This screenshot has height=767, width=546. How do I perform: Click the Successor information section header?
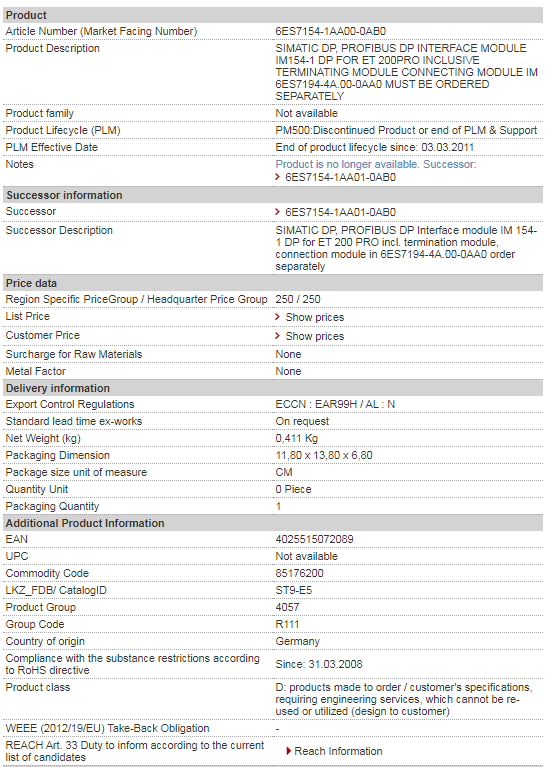click(x=273, y=195)
